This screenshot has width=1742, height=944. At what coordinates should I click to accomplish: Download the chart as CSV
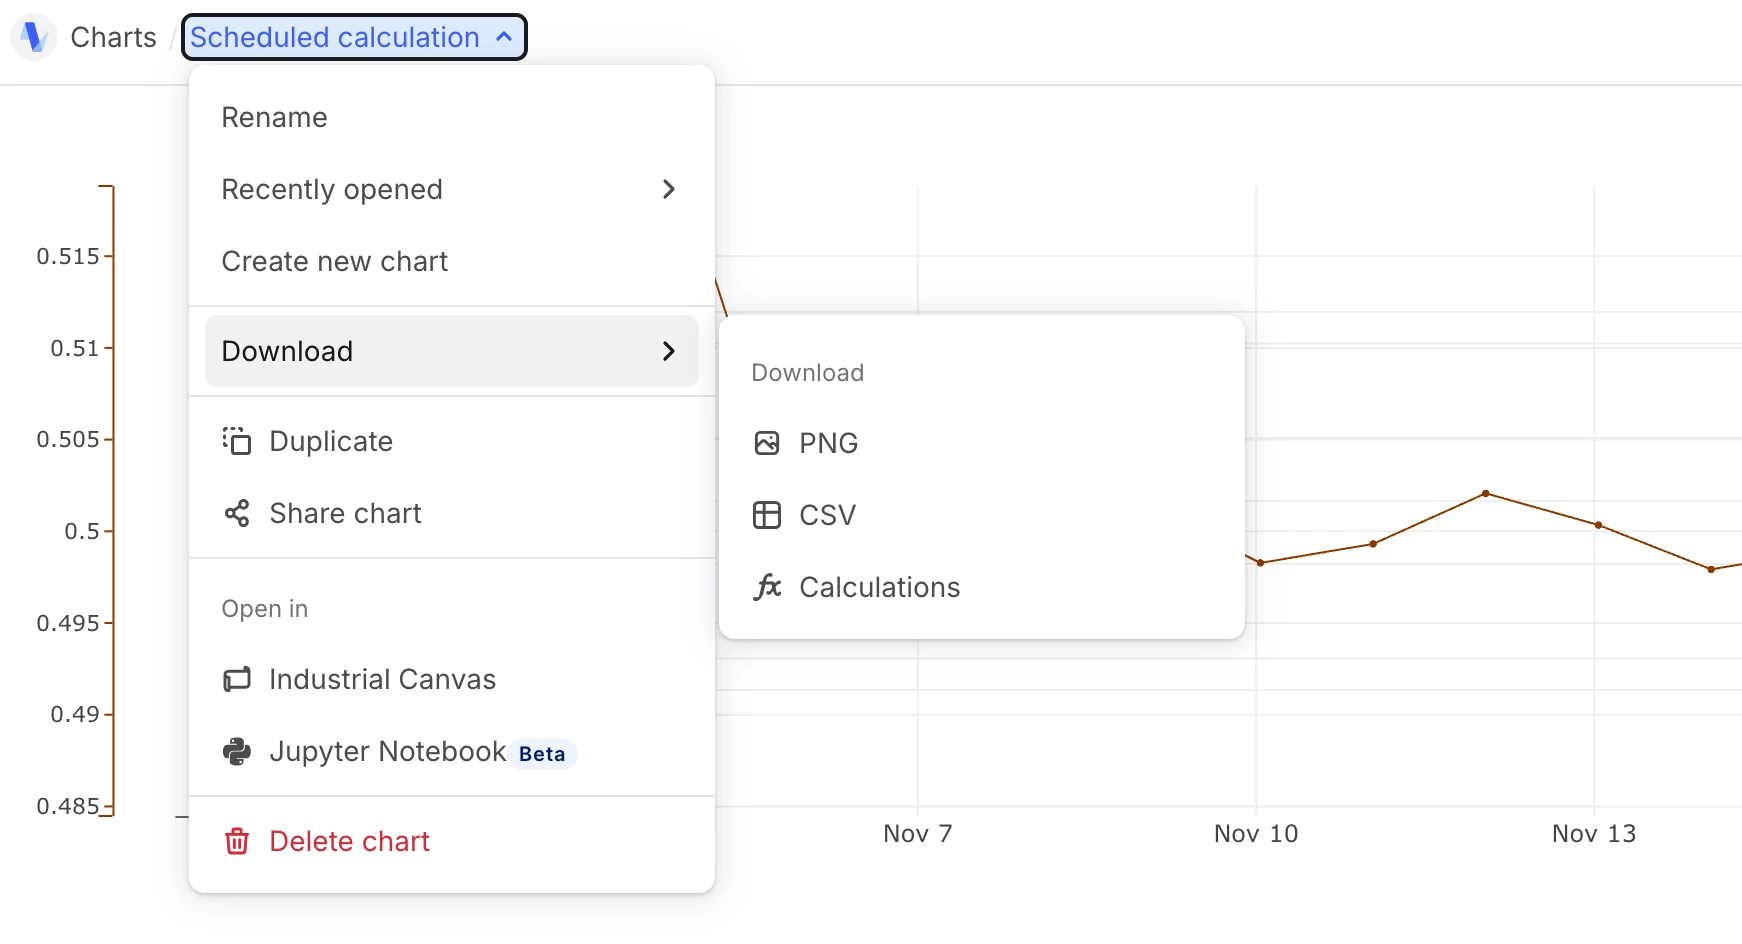(827, 515)
